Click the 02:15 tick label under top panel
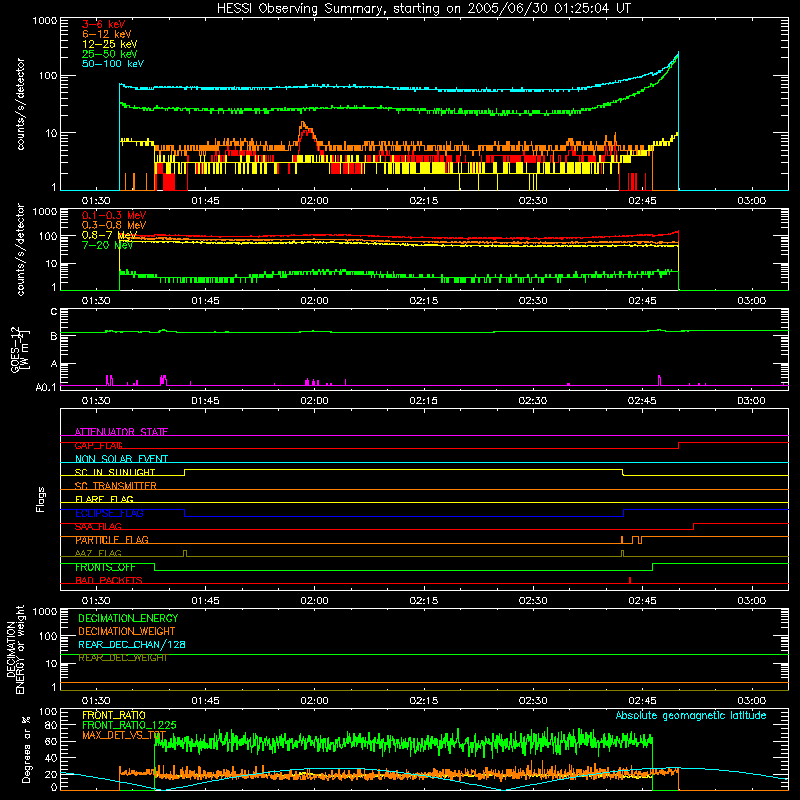The width and height of the screenshot is (800, 800). tap(423, 201)
